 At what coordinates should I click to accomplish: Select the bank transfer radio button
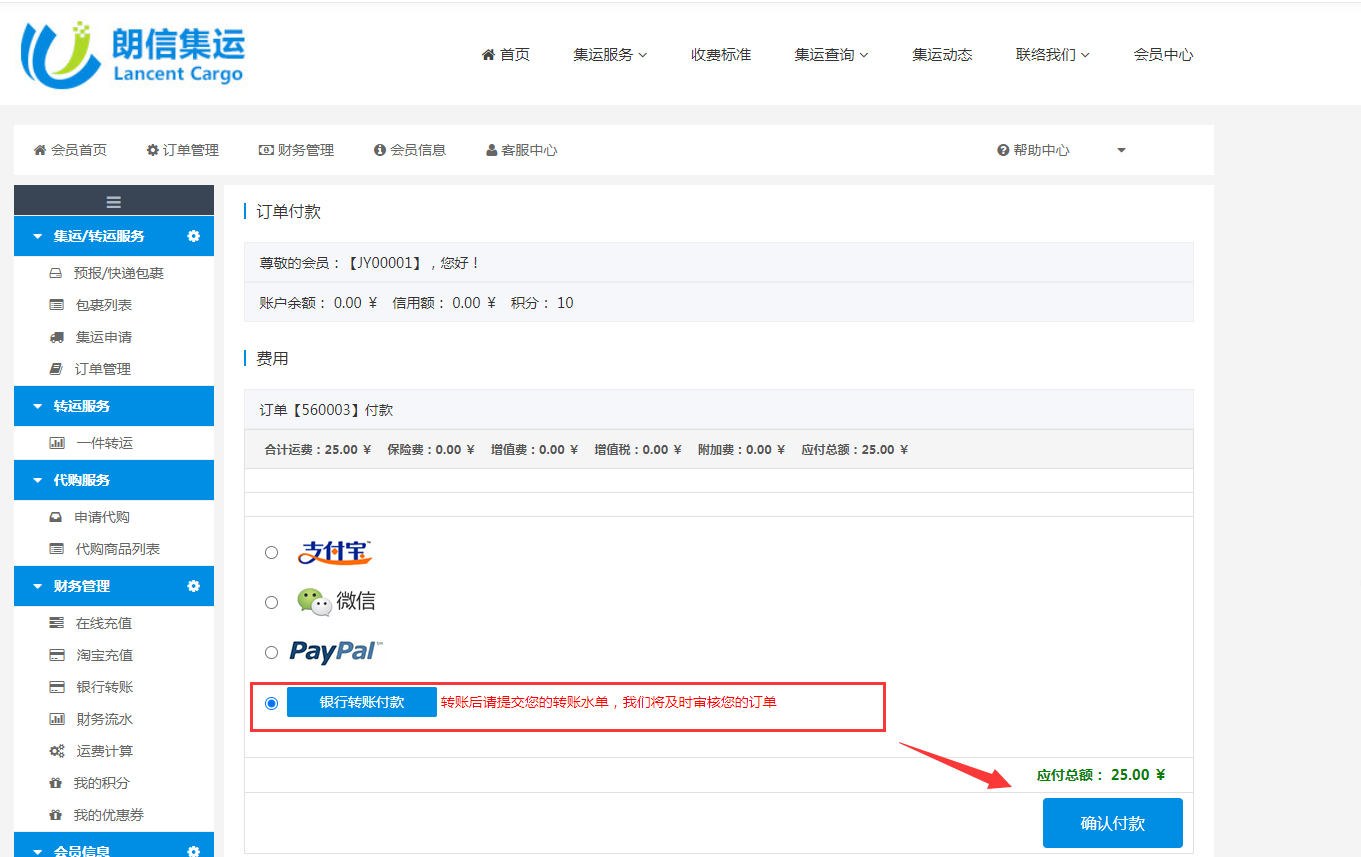tap(271, 703)
